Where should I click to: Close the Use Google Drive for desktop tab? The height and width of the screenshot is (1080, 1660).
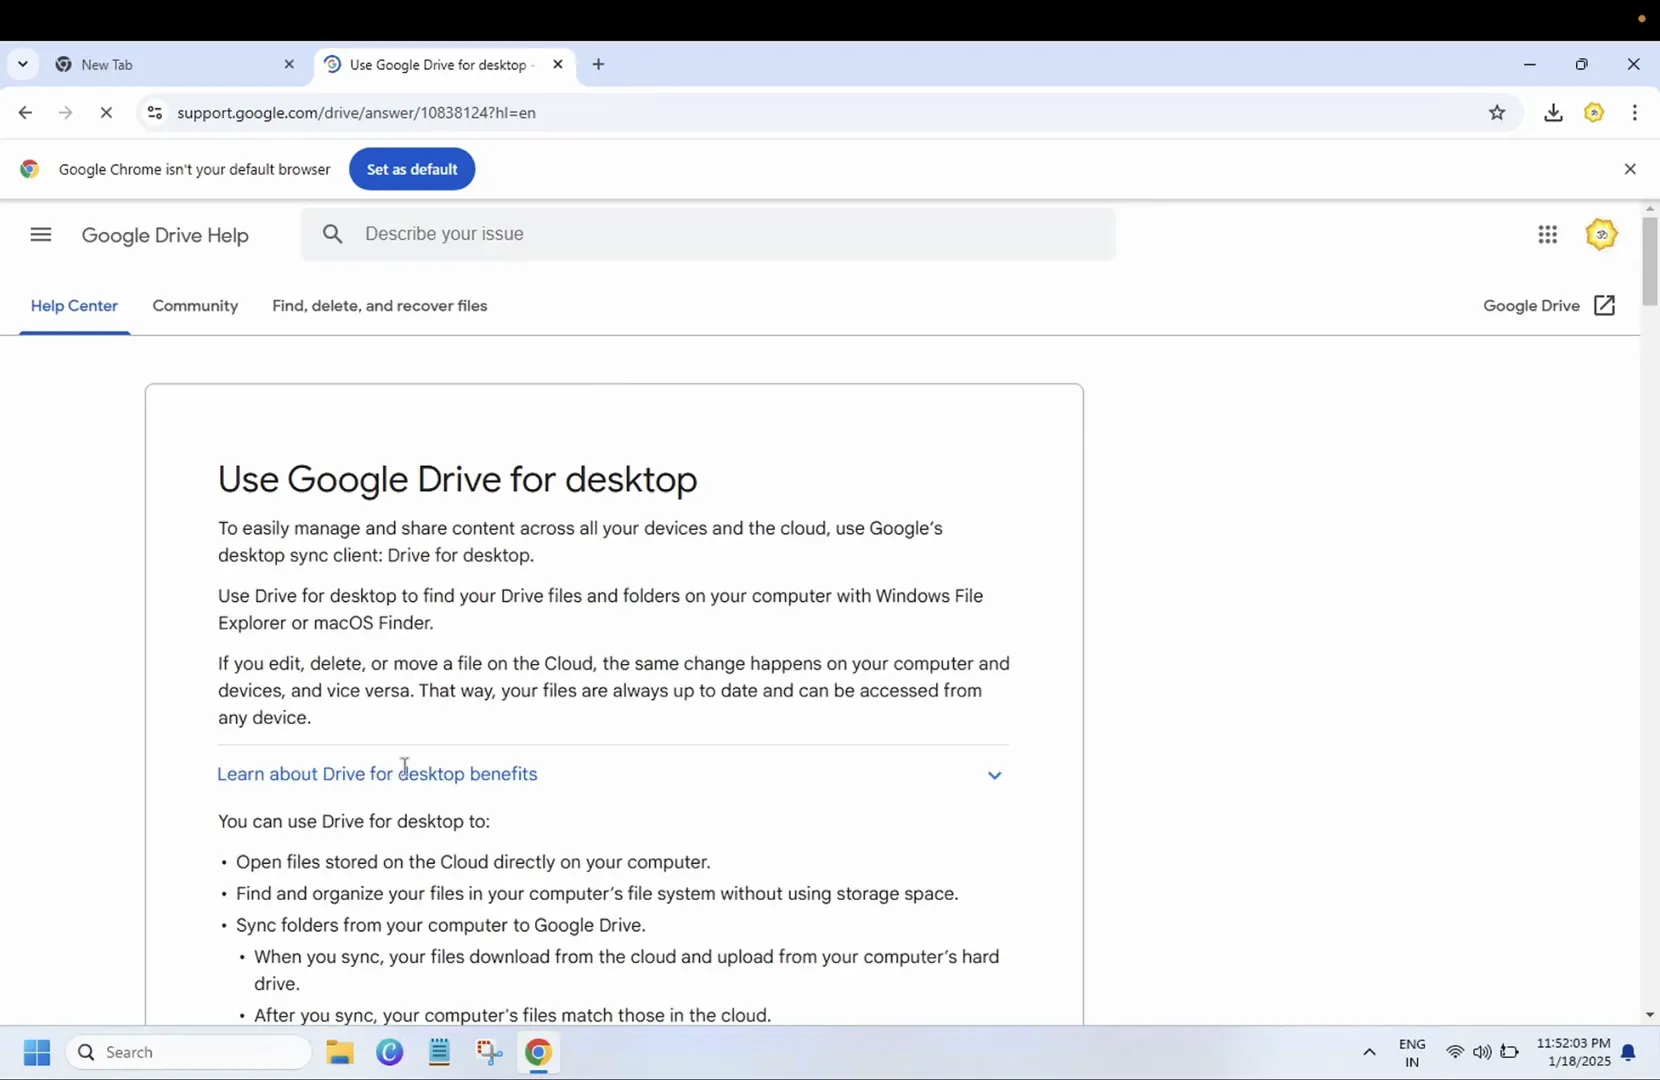[x=558, y=64]
